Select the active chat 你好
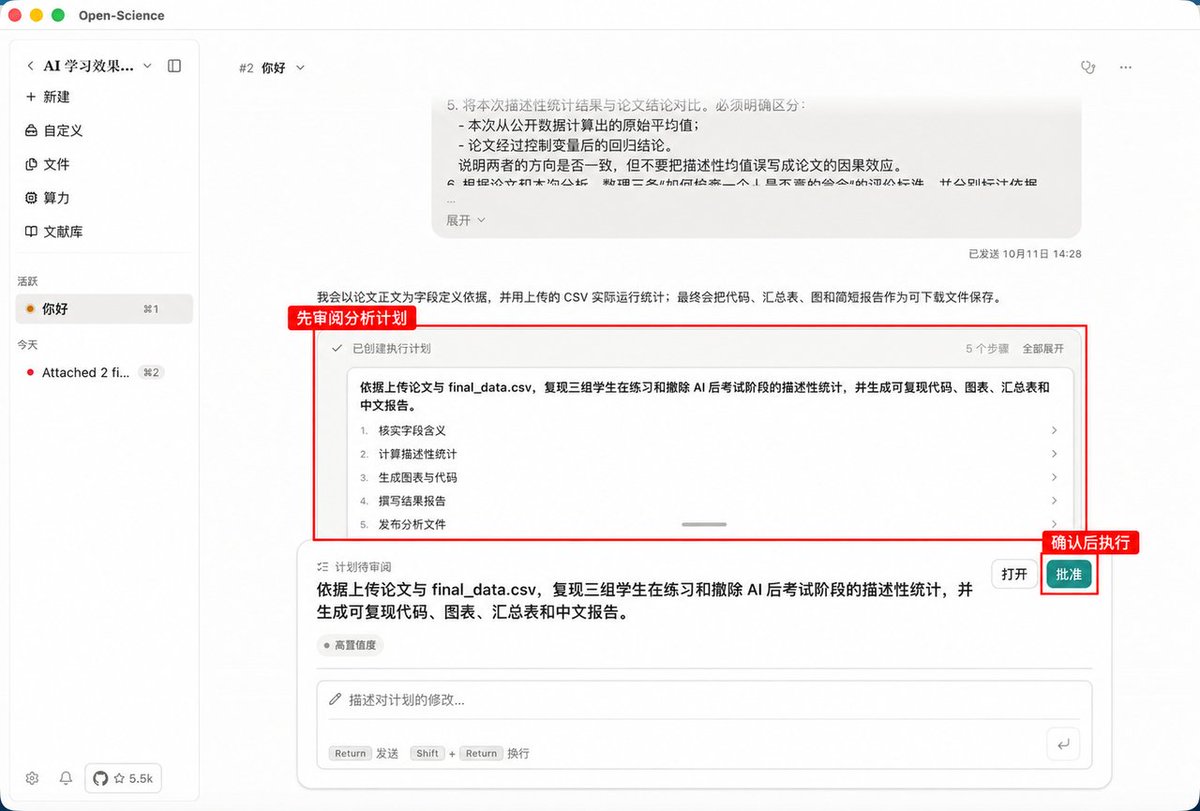Screen dimensions: 1200x811 click(104, 309)
